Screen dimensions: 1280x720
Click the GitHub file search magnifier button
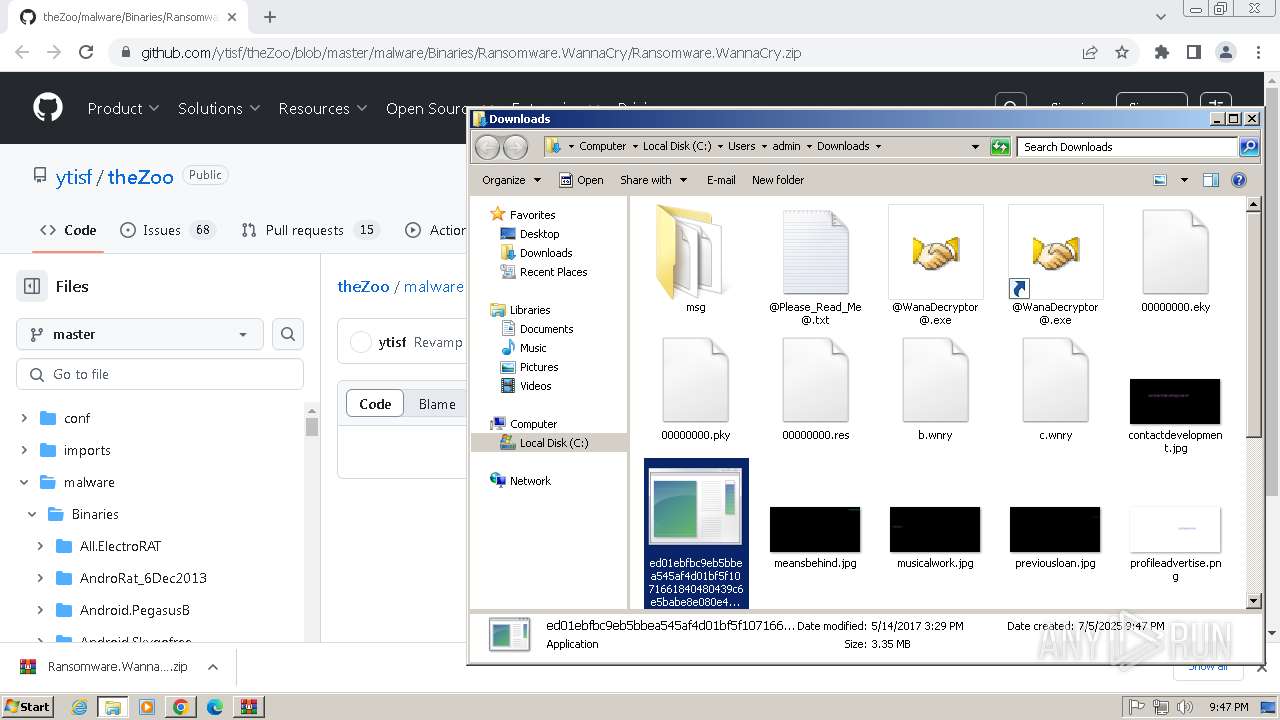pos(288,334)
